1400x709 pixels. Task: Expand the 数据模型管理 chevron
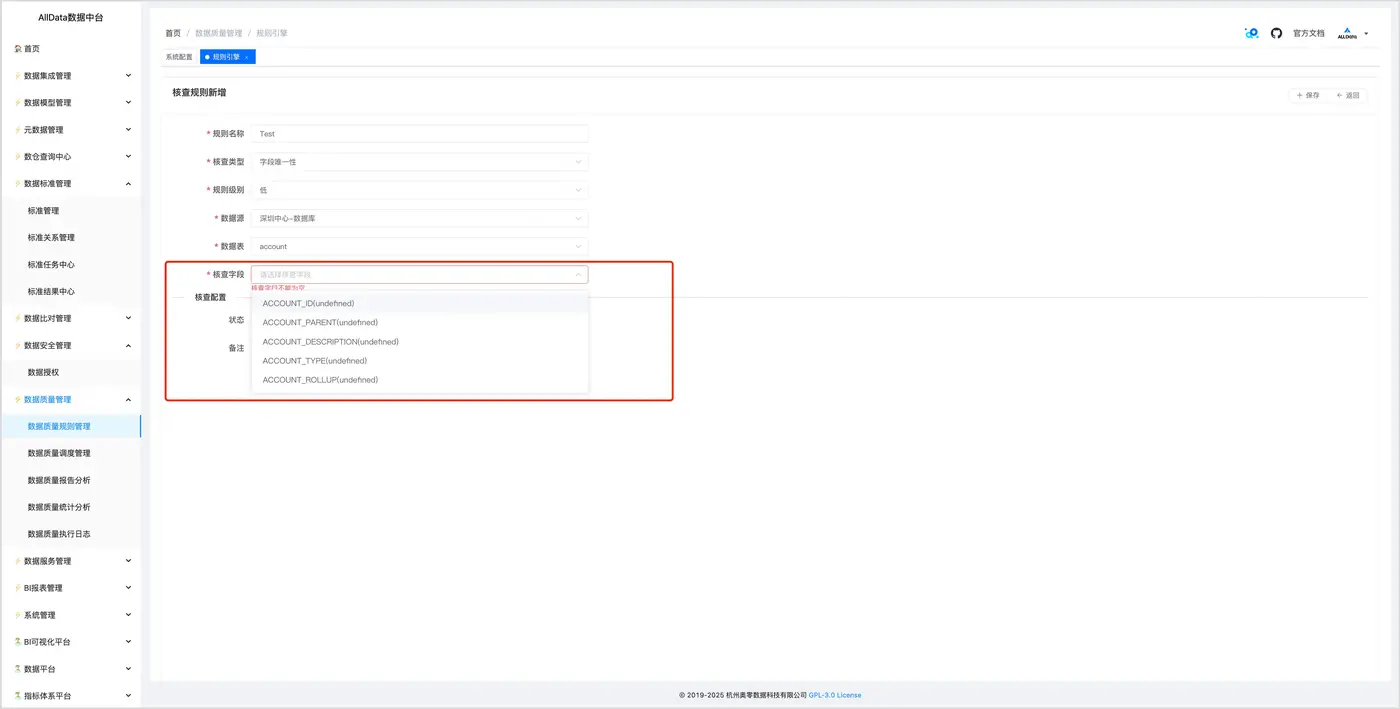coord(128,102)
